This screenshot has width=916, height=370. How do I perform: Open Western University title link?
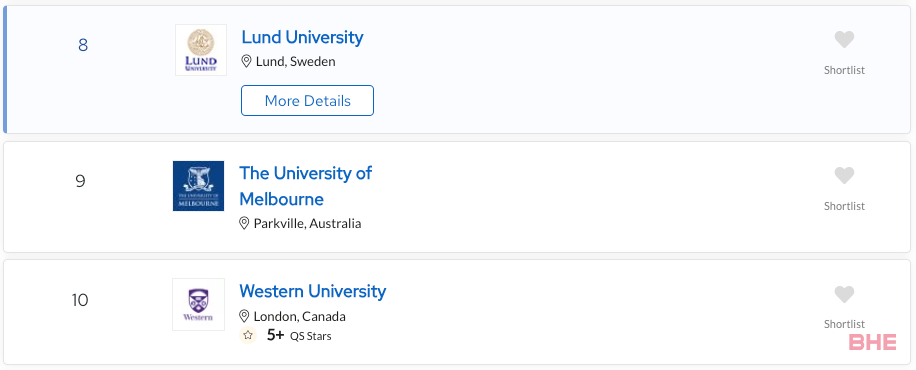point(313,291)
